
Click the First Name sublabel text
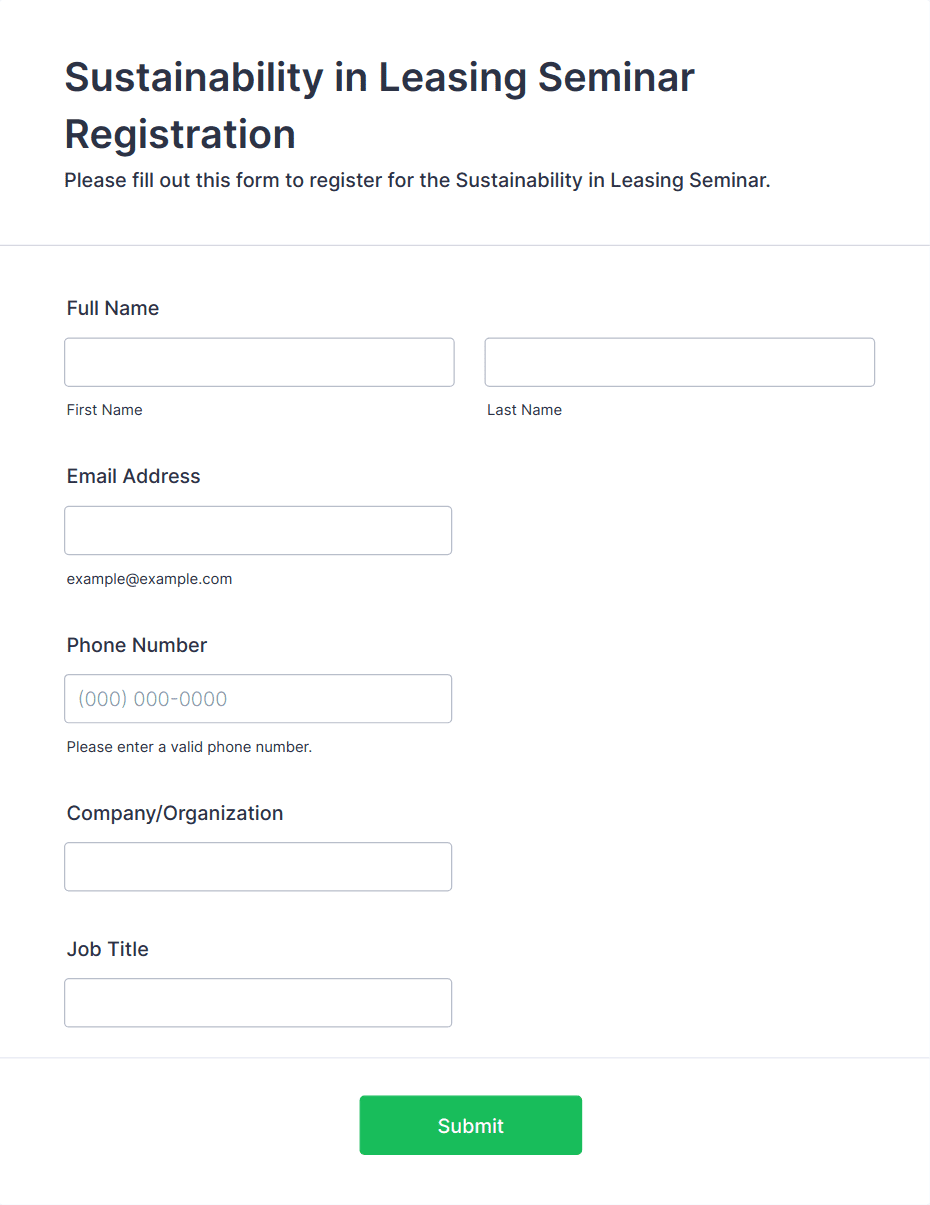105,410
